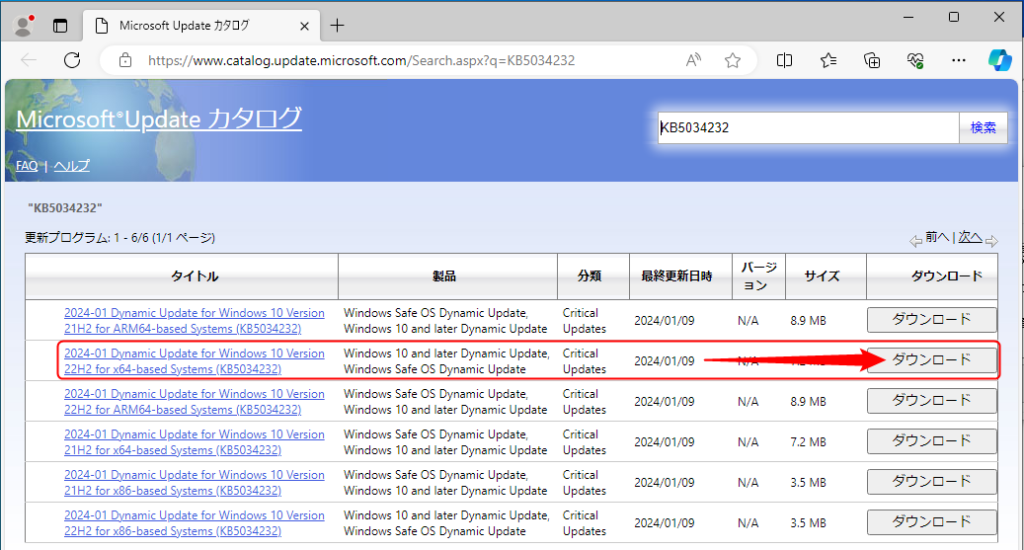This screenshot has height=550, width=1024.
Task: Click the address bar URL
Action: tap(361, 61)
